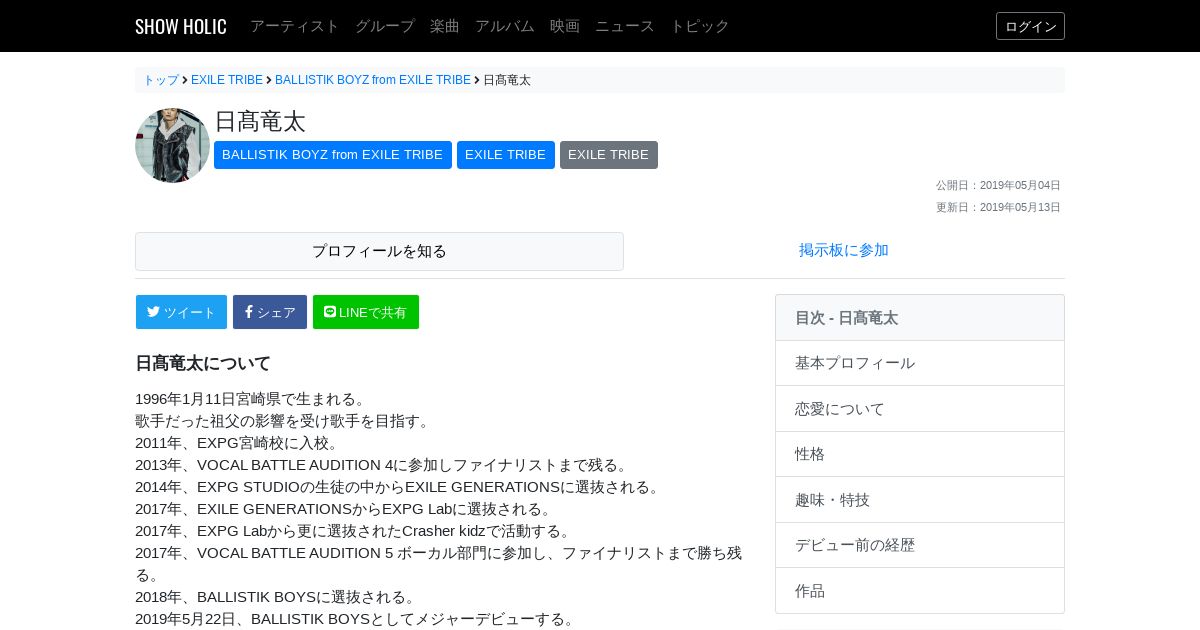Click the line 1996年1月11日宮崎県で生まれる。
This screenshot has height=630, width=1200.
click(253, 399)
